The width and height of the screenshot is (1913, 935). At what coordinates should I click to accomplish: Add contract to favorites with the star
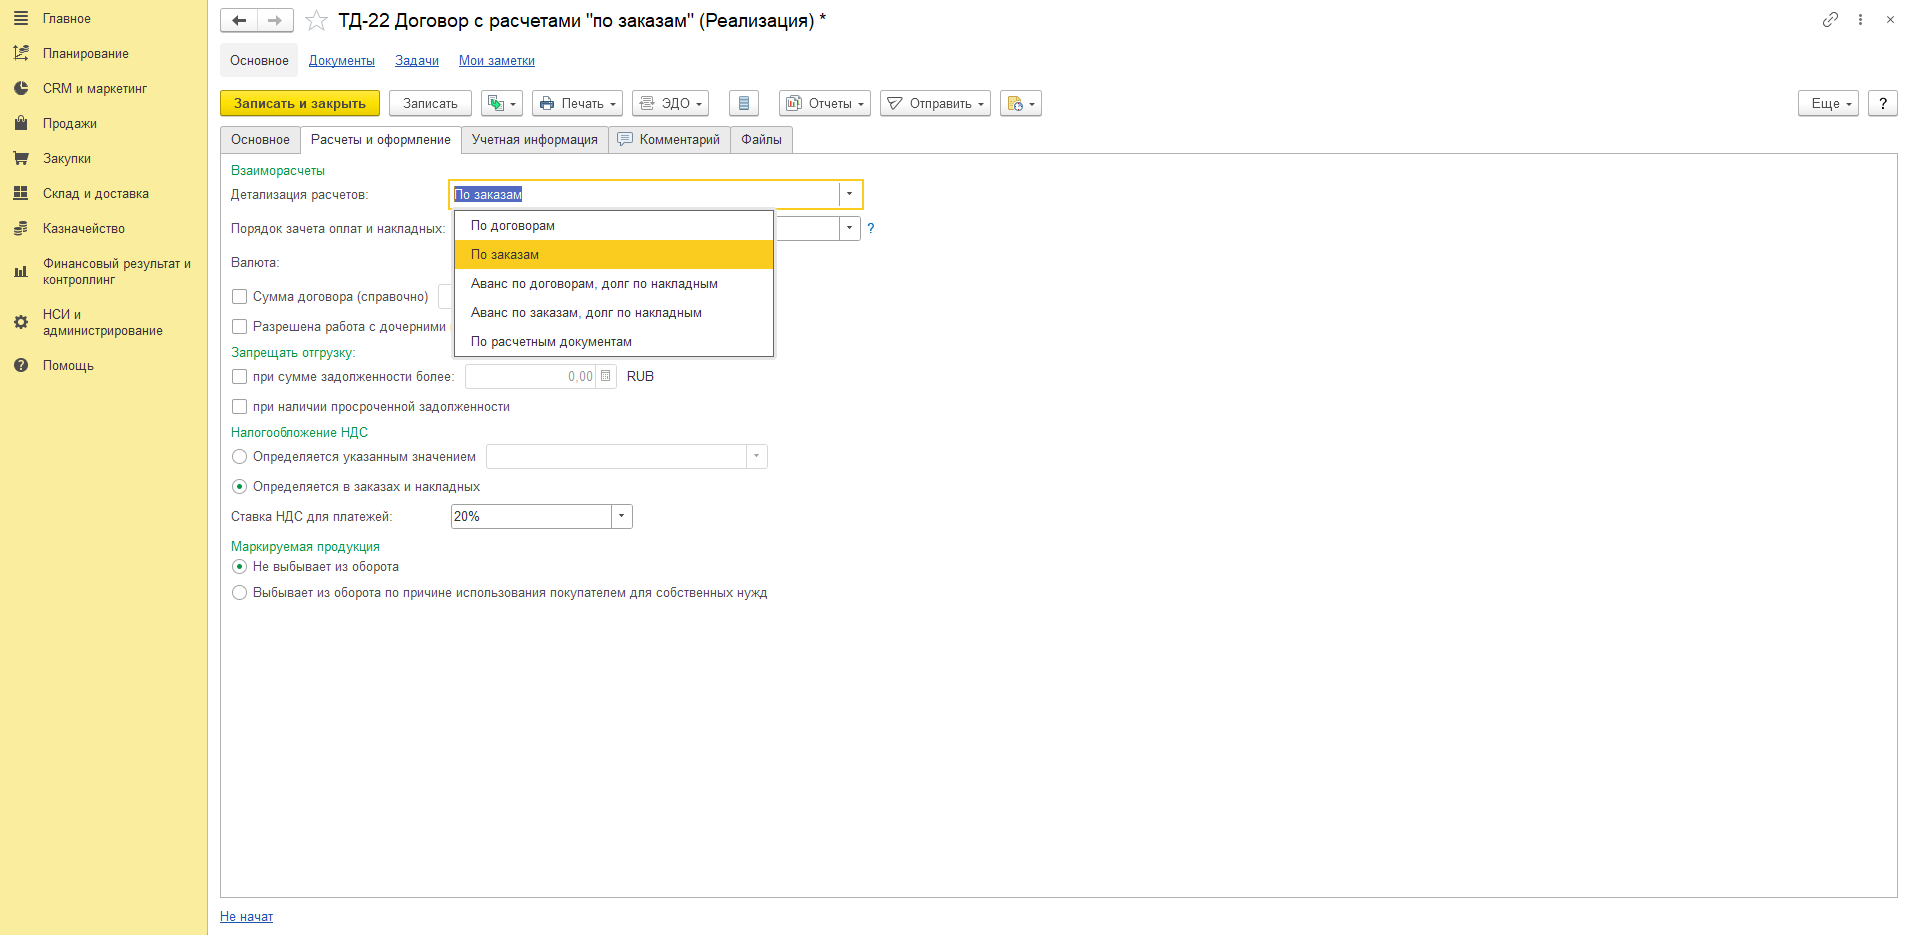tap(316, 20)
